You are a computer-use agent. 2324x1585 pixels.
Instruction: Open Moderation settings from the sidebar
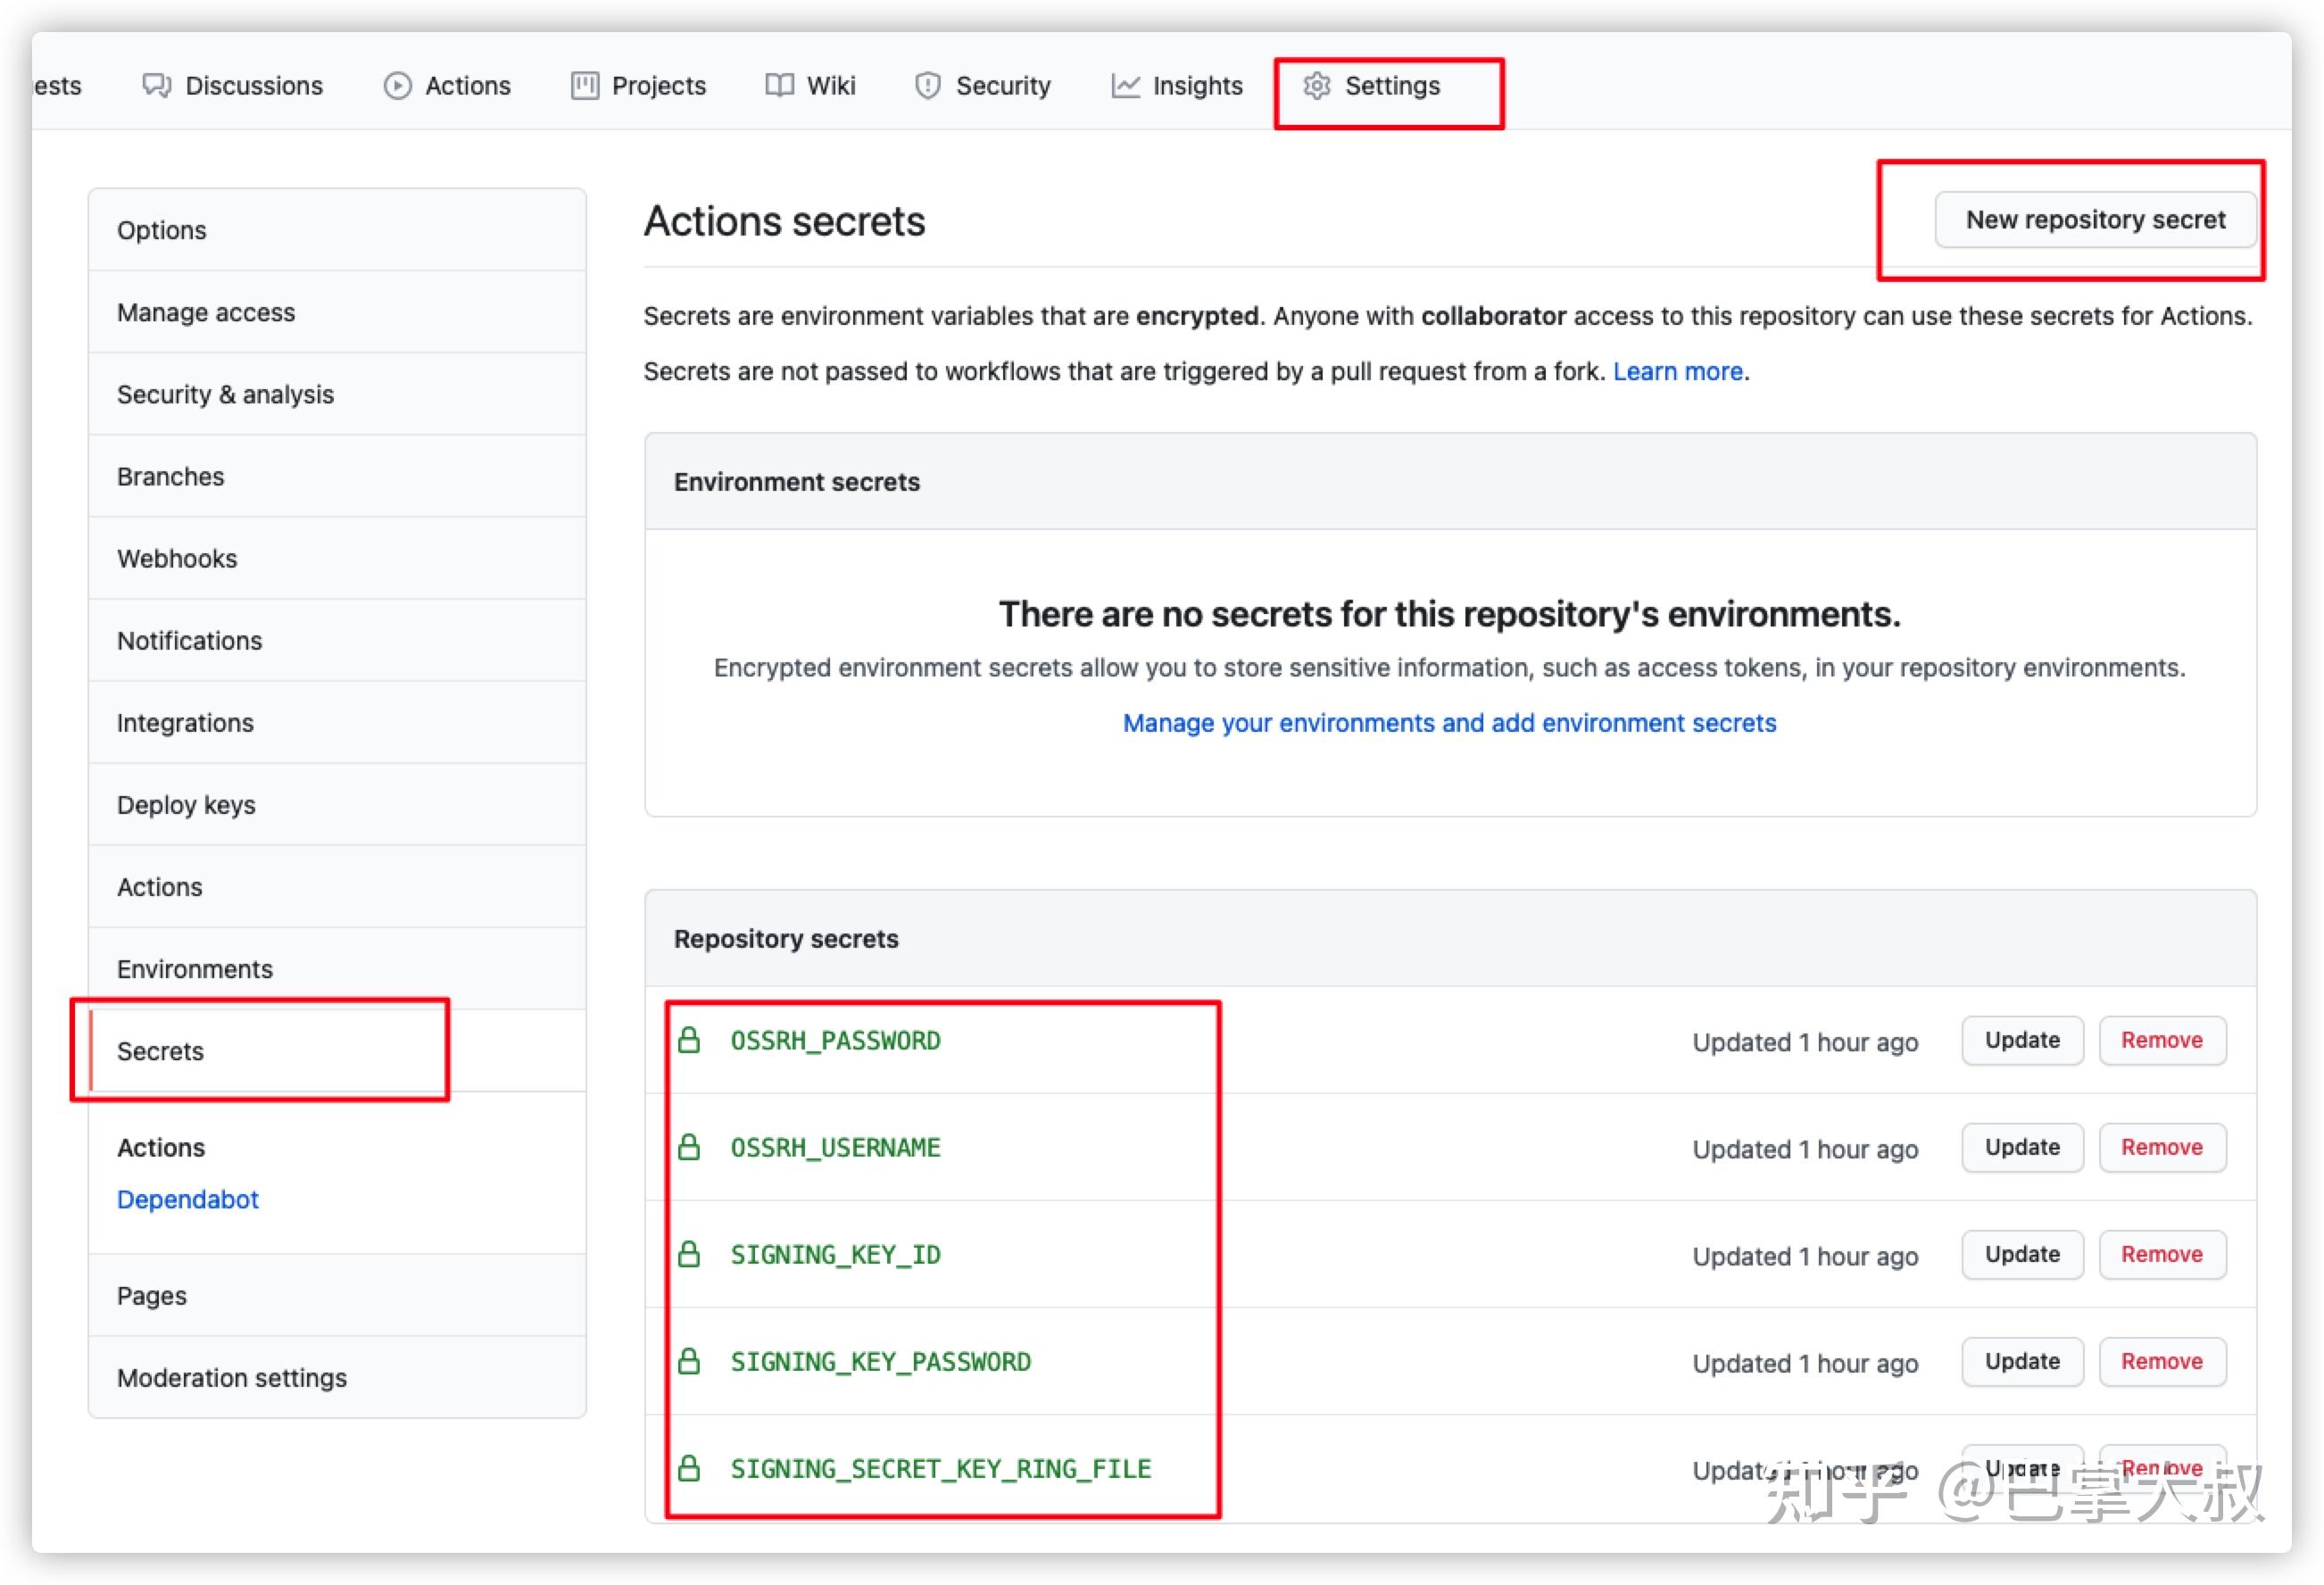[234, 1377]
